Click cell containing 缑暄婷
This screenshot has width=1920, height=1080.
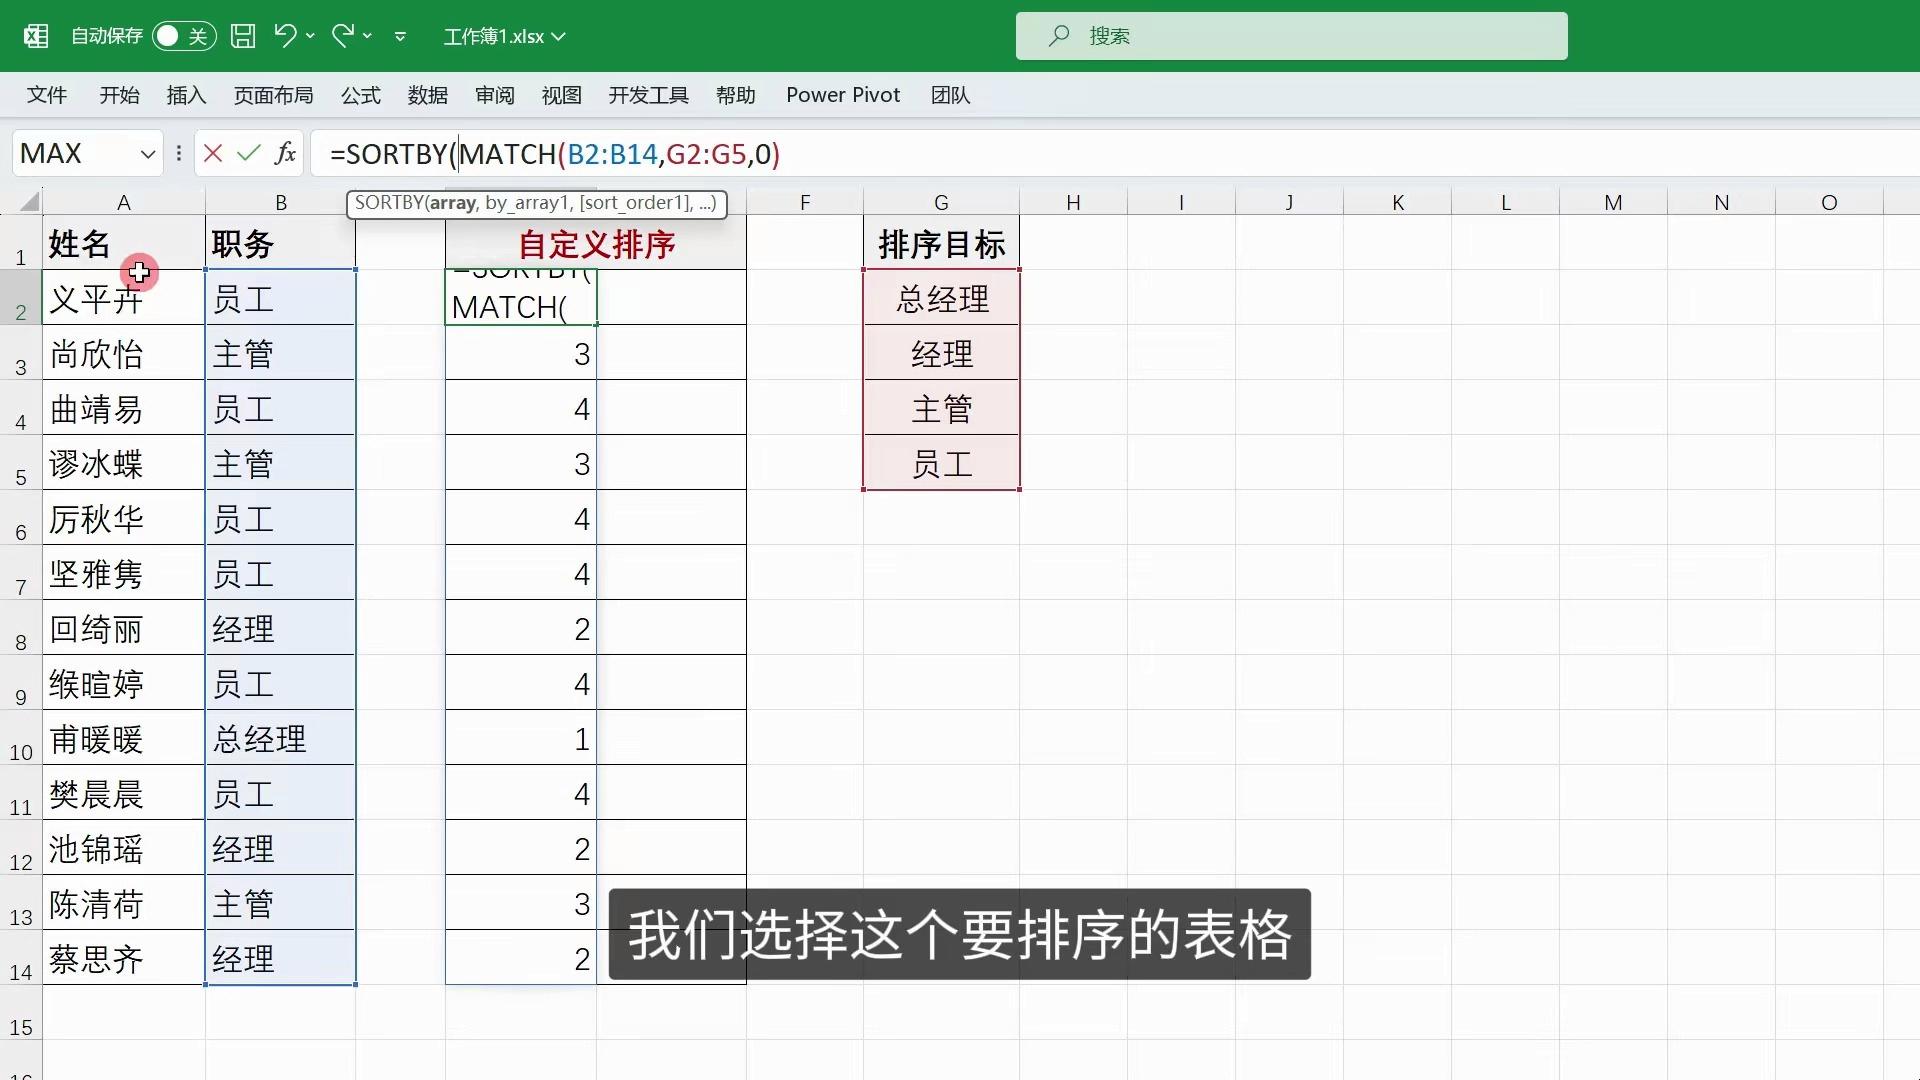tap(124, 683)
